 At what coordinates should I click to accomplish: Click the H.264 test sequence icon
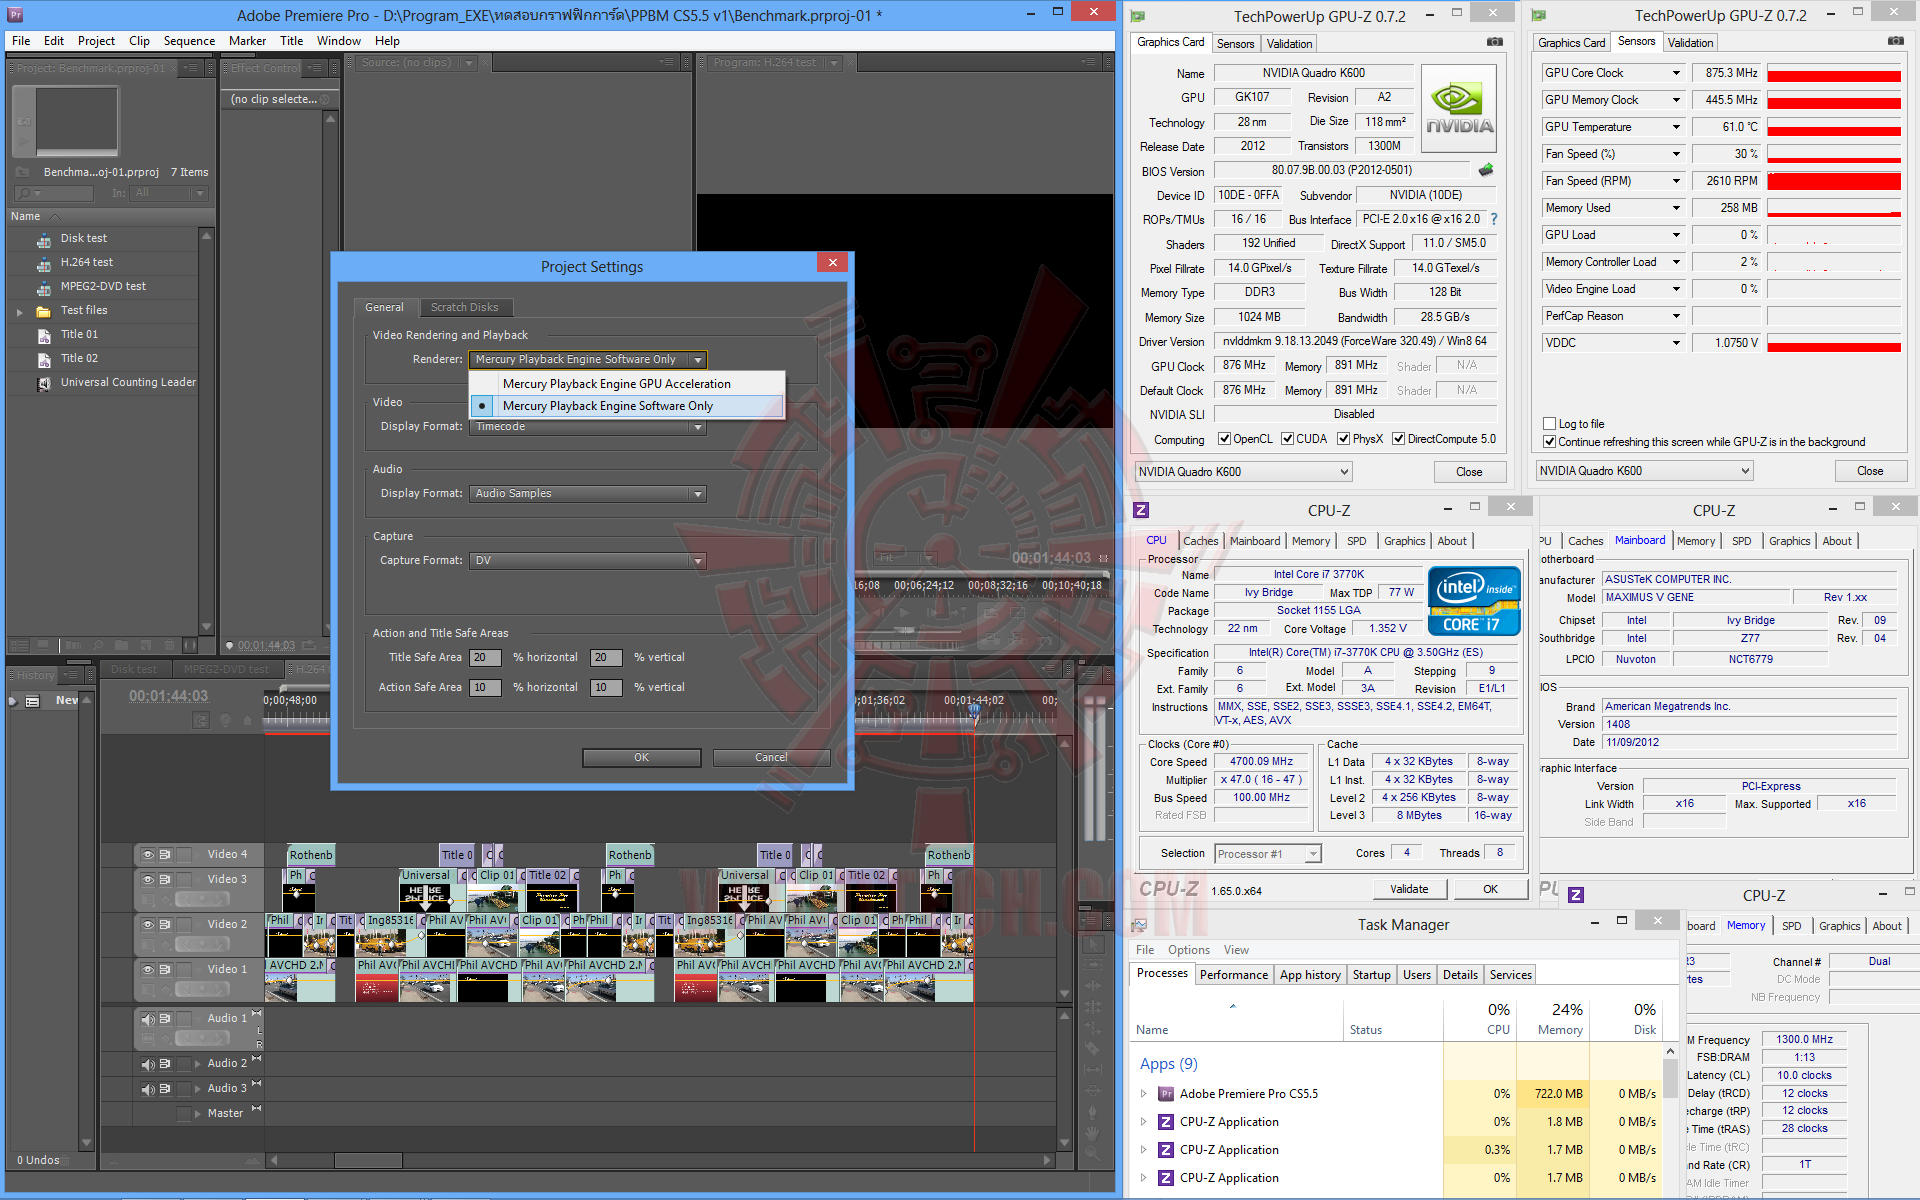point(44,264)
